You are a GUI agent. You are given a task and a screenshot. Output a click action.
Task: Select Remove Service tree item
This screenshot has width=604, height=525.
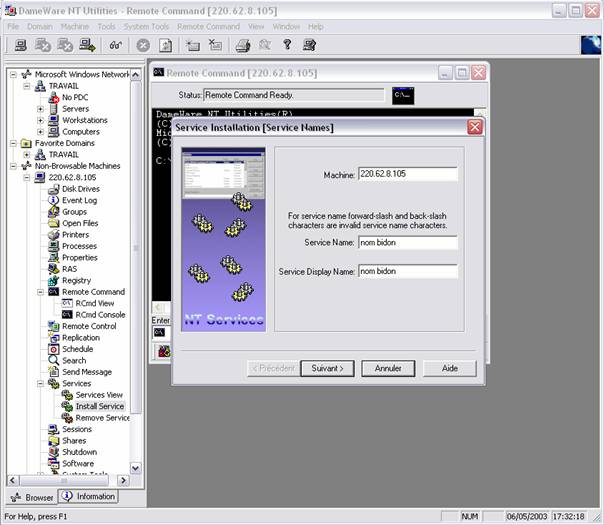tap(102, 418)
